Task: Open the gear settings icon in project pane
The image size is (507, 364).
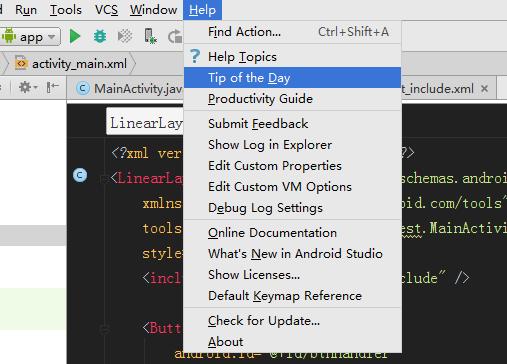Action: (27, 88)
